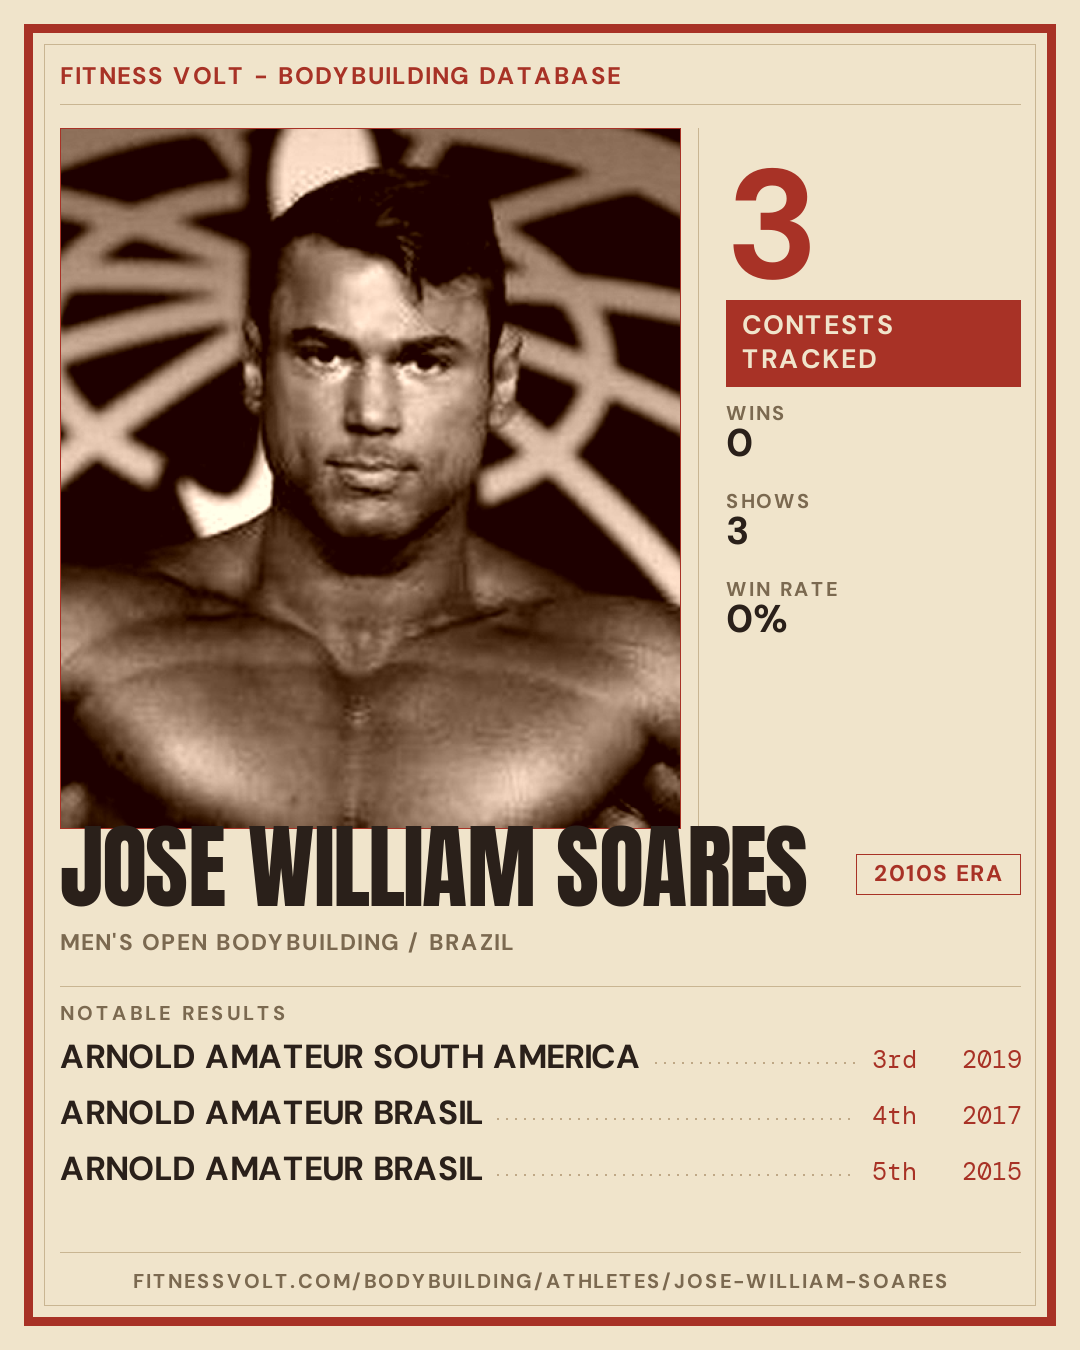Select the 2015 year entry
1080x1350 pixels.
tap(992, 1171)
